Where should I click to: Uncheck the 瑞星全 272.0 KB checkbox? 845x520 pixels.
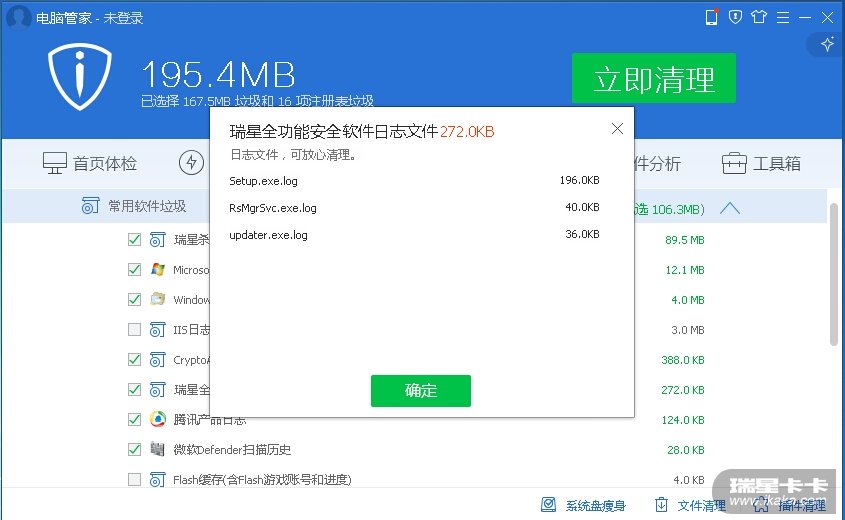point(134,389)
